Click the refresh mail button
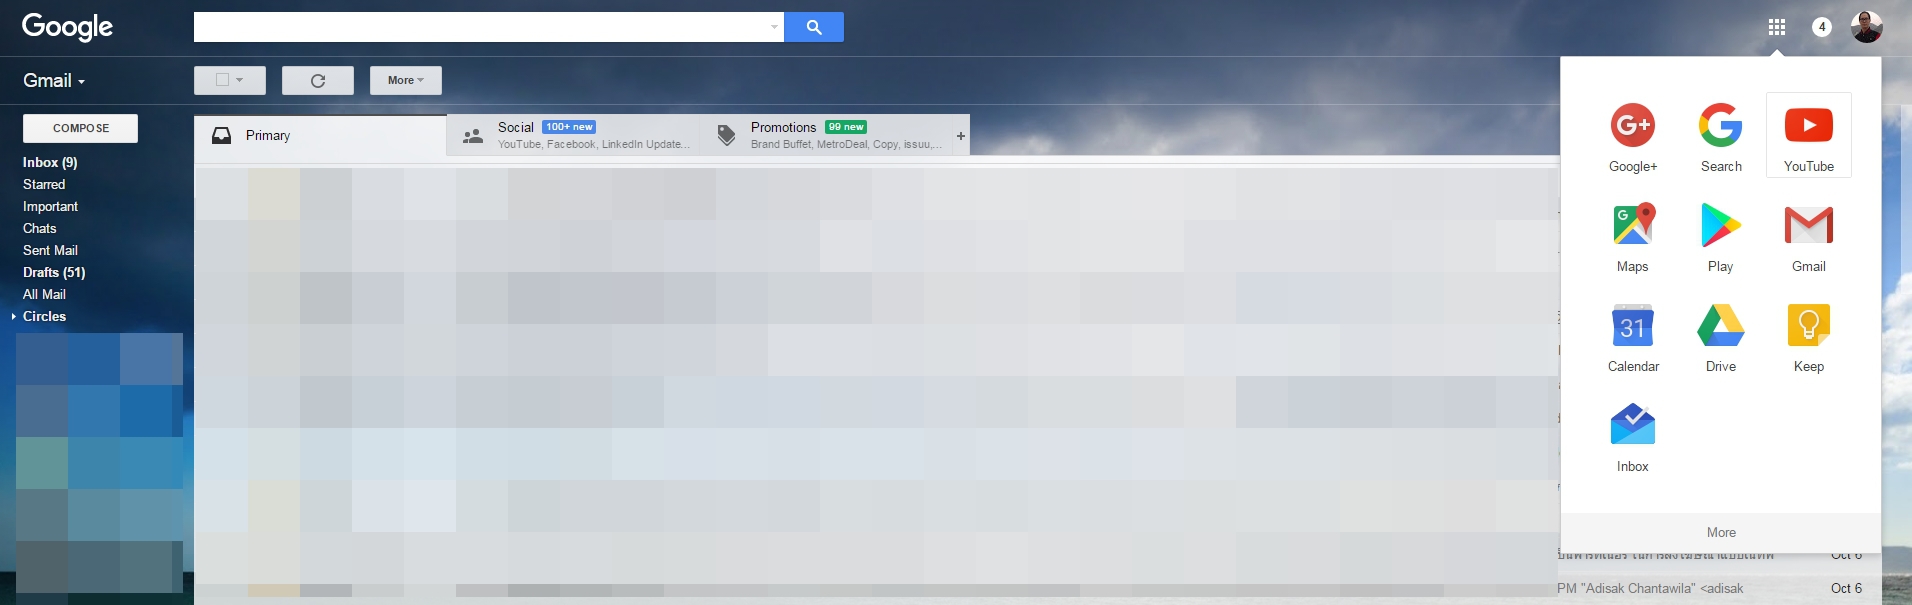1912x605 pixels. [318, 80]
